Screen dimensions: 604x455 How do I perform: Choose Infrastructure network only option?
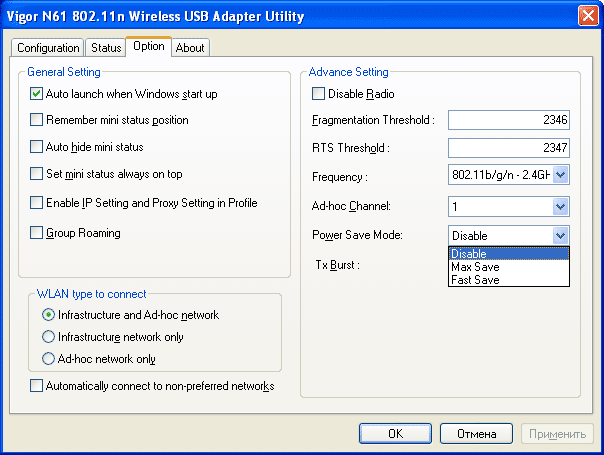(x=48, y=337)
